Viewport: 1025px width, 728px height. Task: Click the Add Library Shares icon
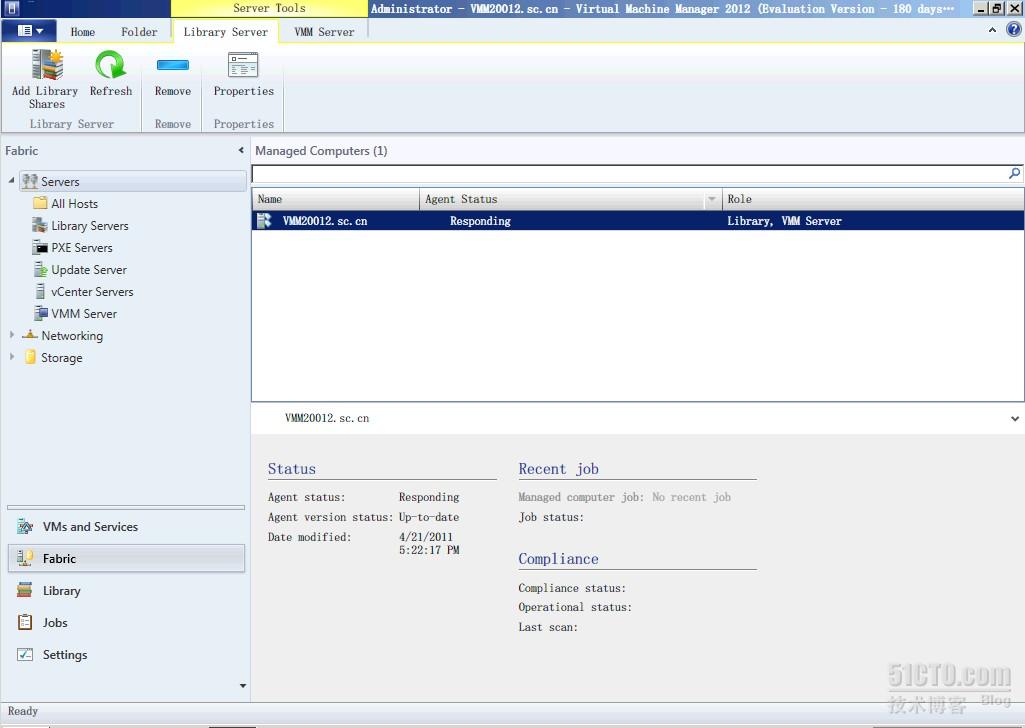[x=47, y=64]
